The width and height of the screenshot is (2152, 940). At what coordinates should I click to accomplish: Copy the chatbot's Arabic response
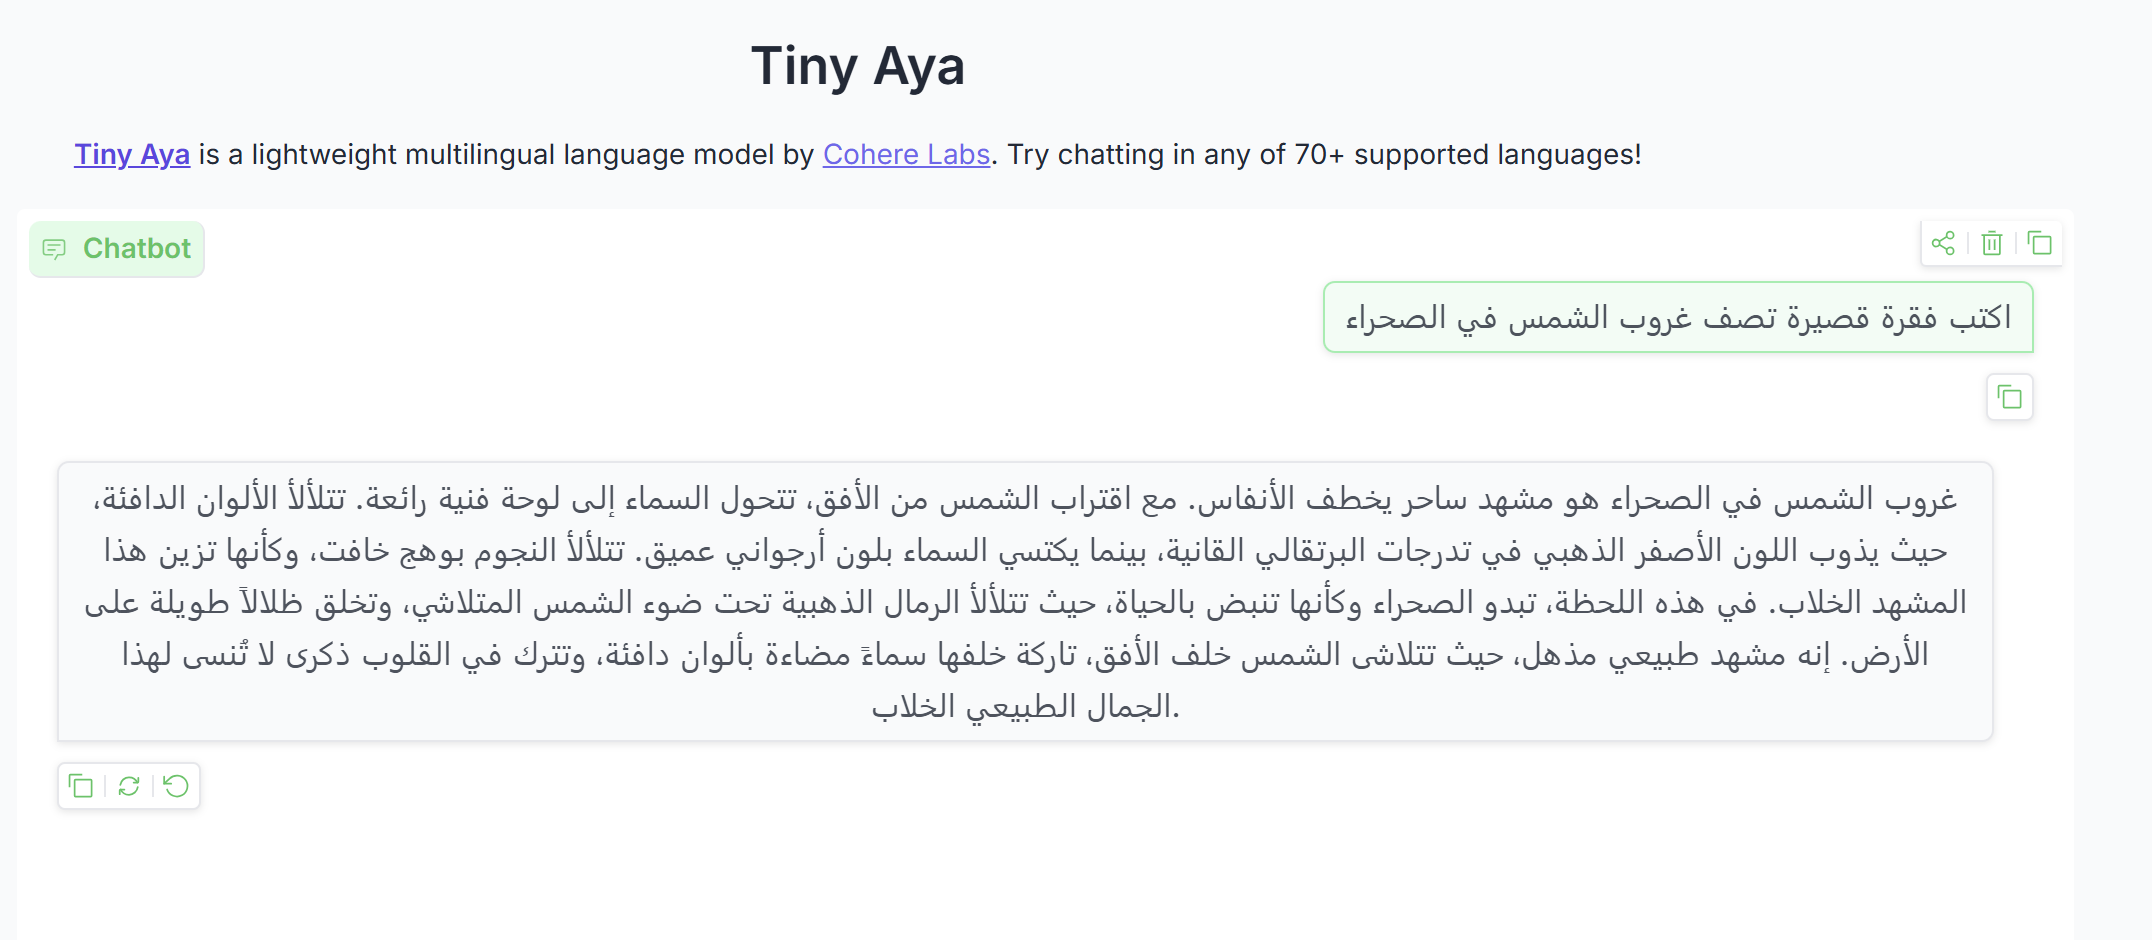81,786
